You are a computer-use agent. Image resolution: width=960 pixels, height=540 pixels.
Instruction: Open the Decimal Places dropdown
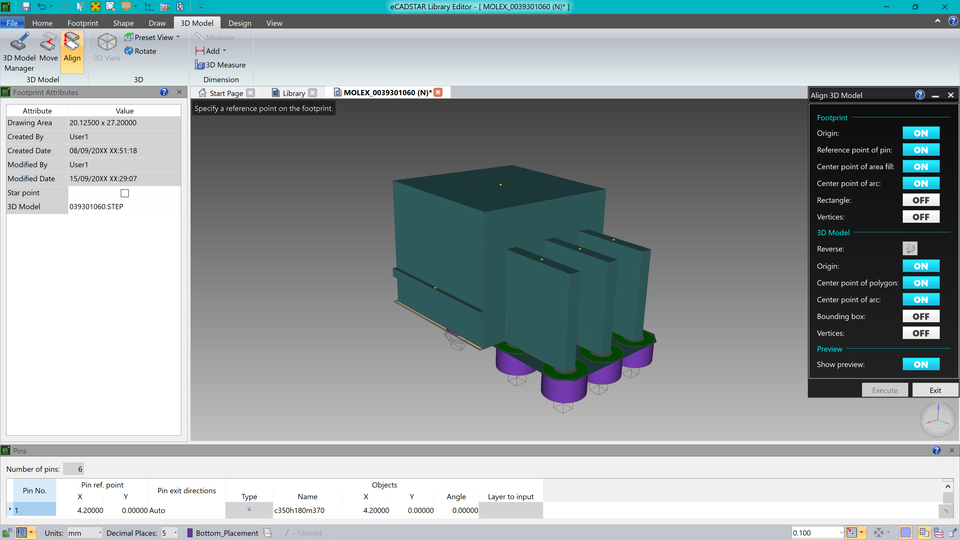169,533
